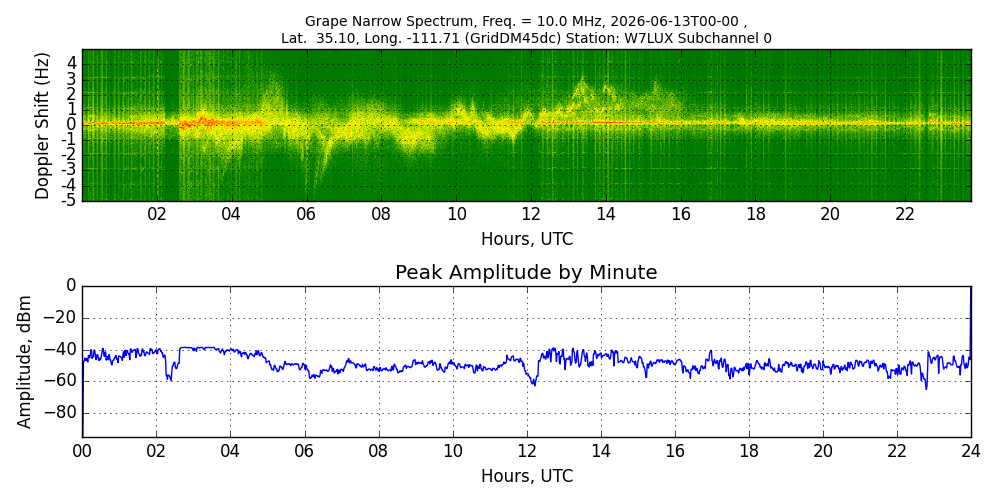
Task: Click the blue trace's deep dip near 12 UTC
Action: (534, 383)
